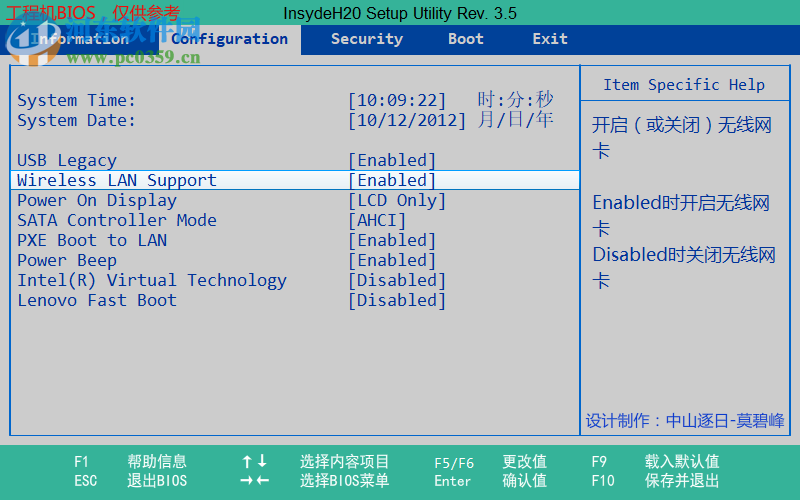This screenshot has height=500, width=800.
Task: Click the F5/F6 更改值 hint
Action: (x=490, y=462)
